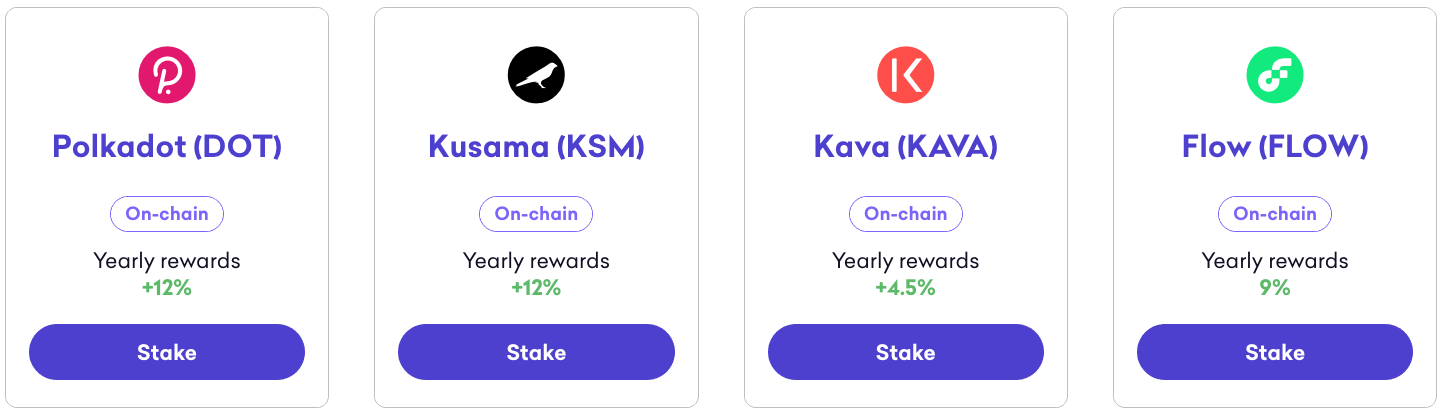The height and width of the screenshot is (415, 1443).
Task: Click the Kava red K icon
Action: pos(905,74)
